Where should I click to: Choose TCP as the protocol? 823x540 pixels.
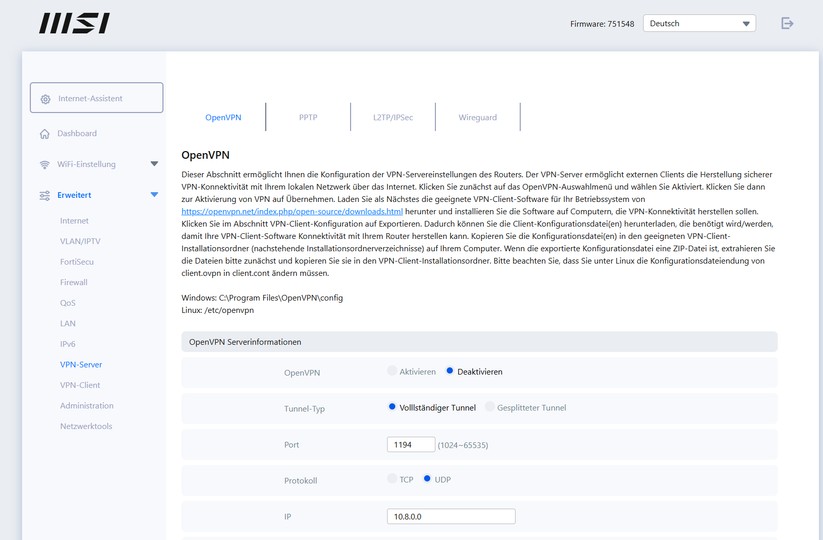[x=392, y=479]
